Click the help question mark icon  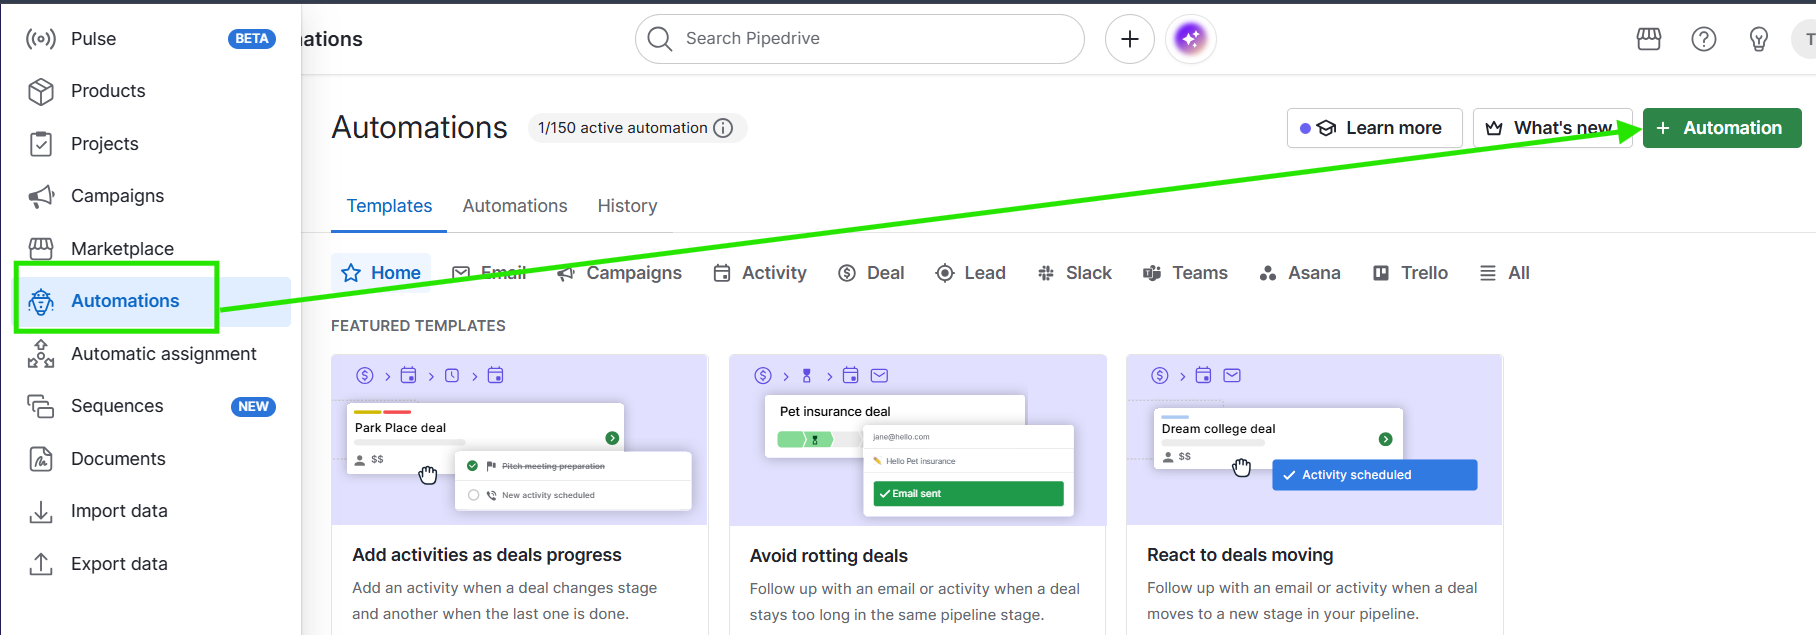click(1703, 39)
